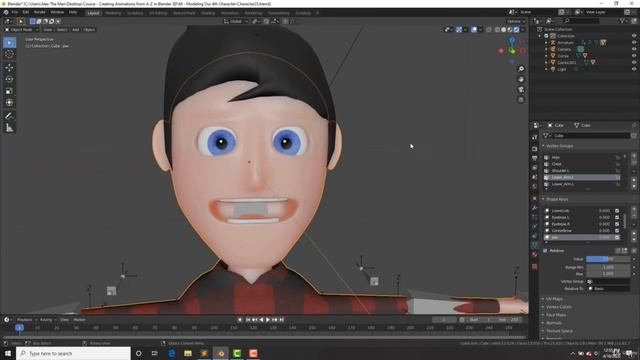
Task: Switch perspective/orthographic grid icon
Action: point(521,100)
